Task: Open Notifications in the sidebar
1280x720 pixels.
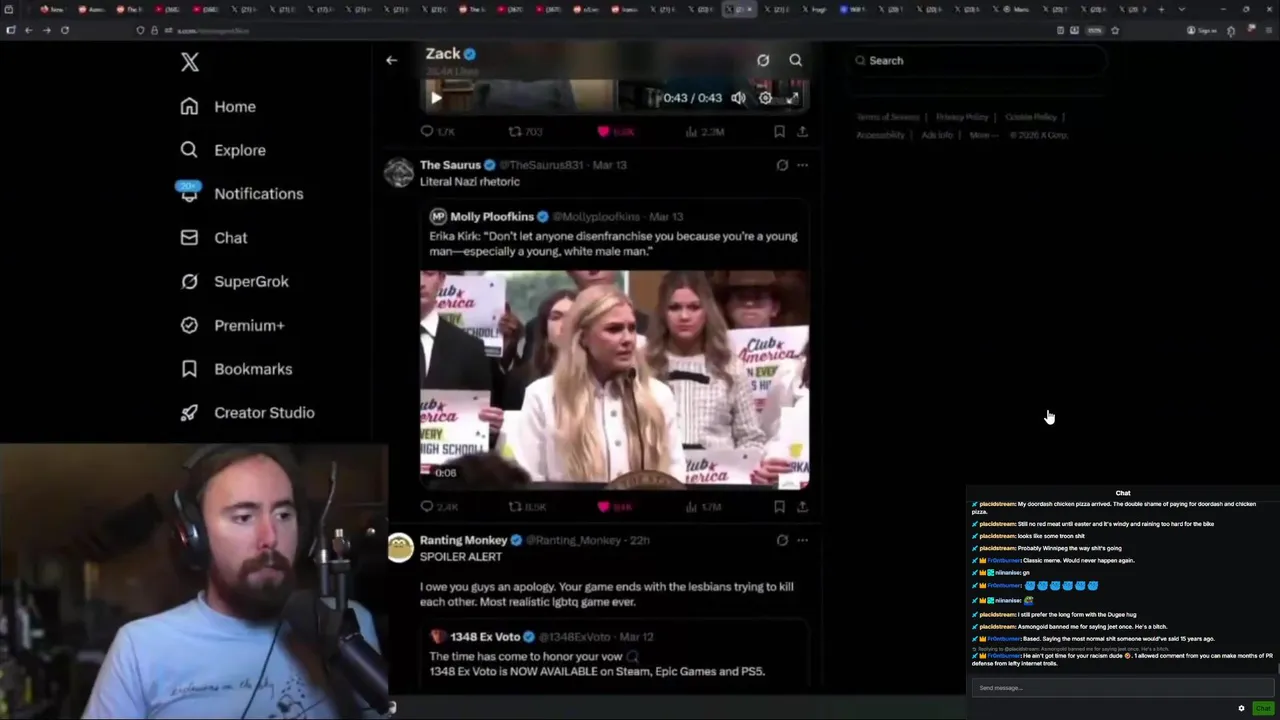Action: click(x=241, y=194)
